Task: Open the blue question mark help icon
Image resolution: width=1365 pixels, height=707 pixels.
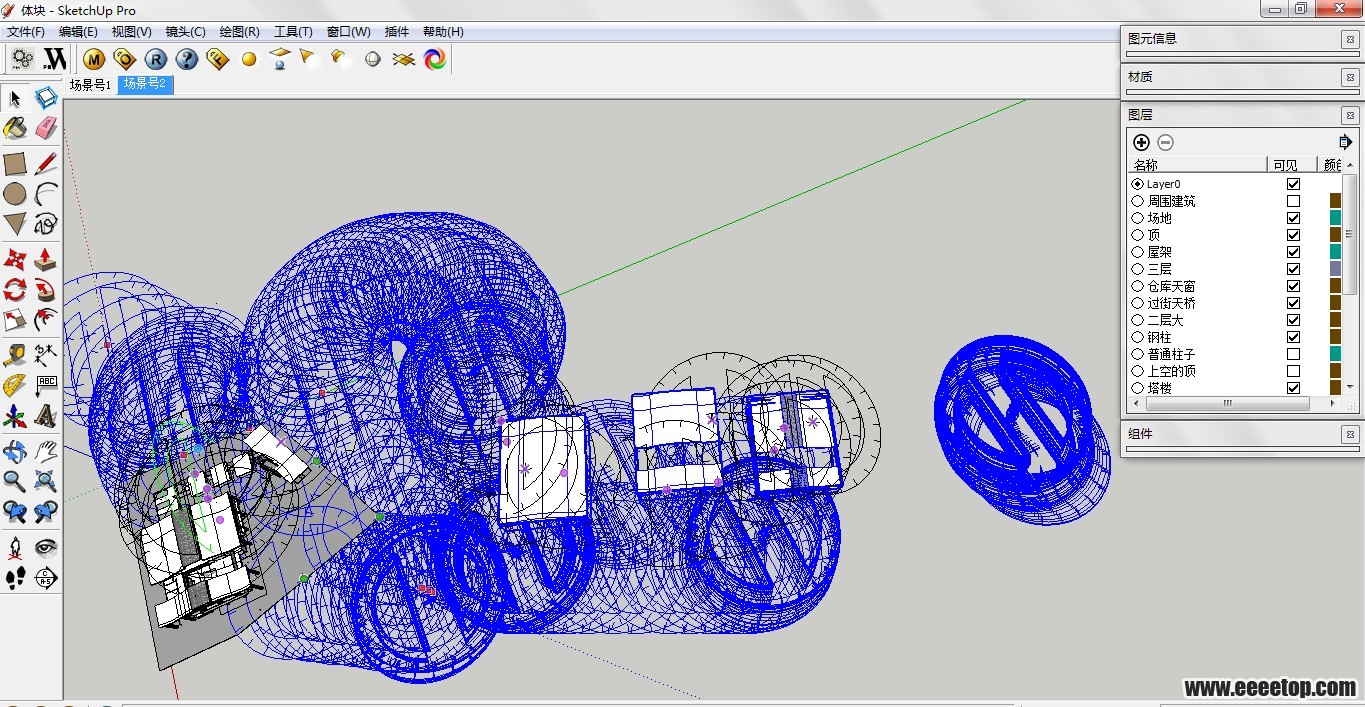Action: pyautogui.click(x=186, y=59)
